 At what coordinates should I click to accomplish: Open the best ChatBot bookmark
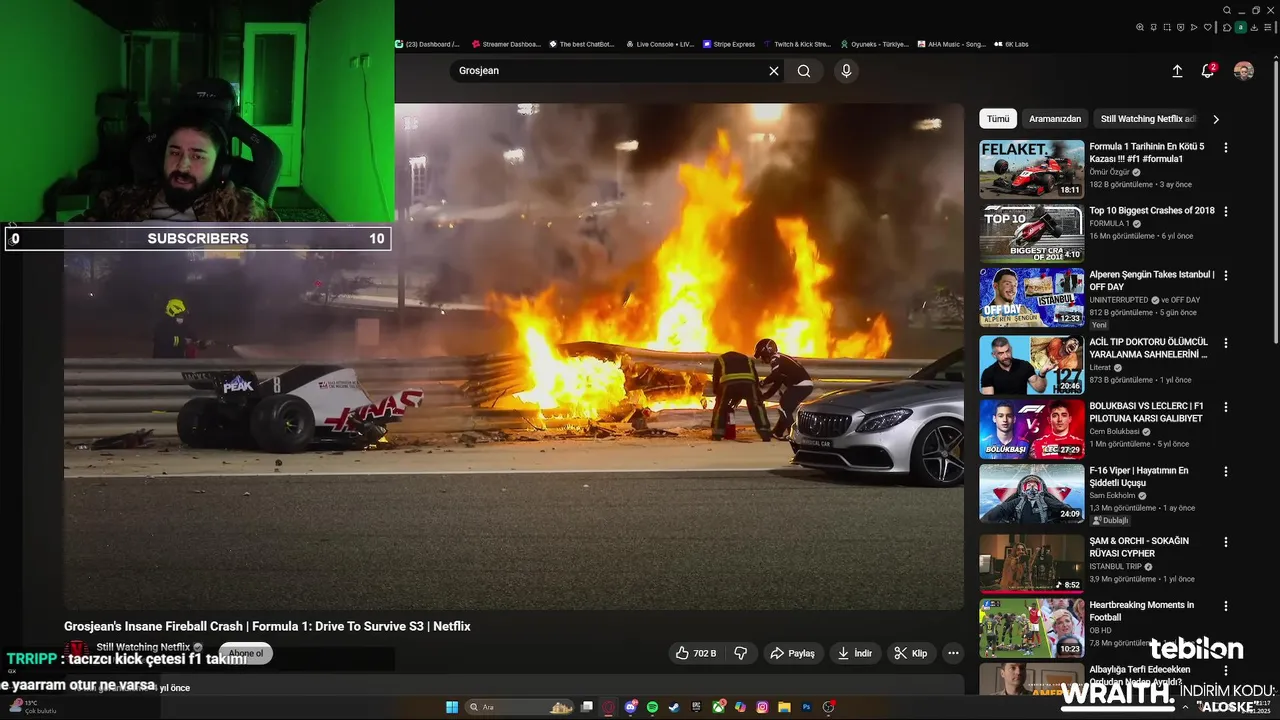coord(581,44)
